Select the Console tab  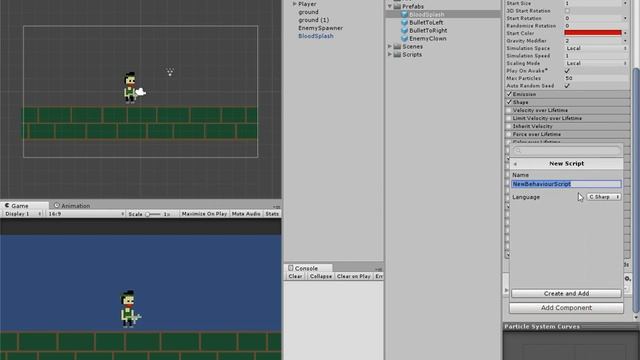pos(308,268)
